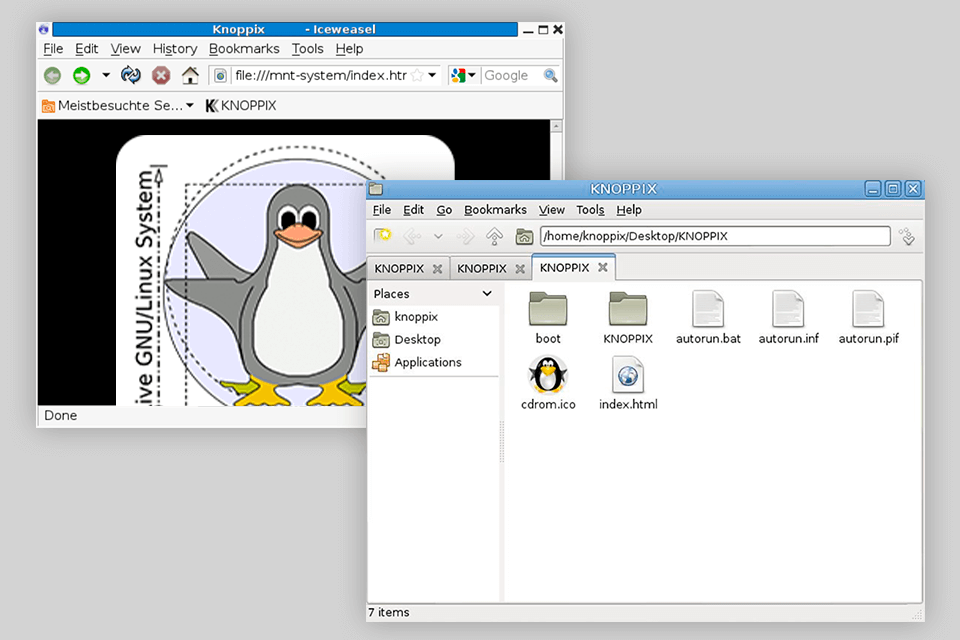Open the search engine selector dropdown
960x640 pixels.
coord(463,75)
